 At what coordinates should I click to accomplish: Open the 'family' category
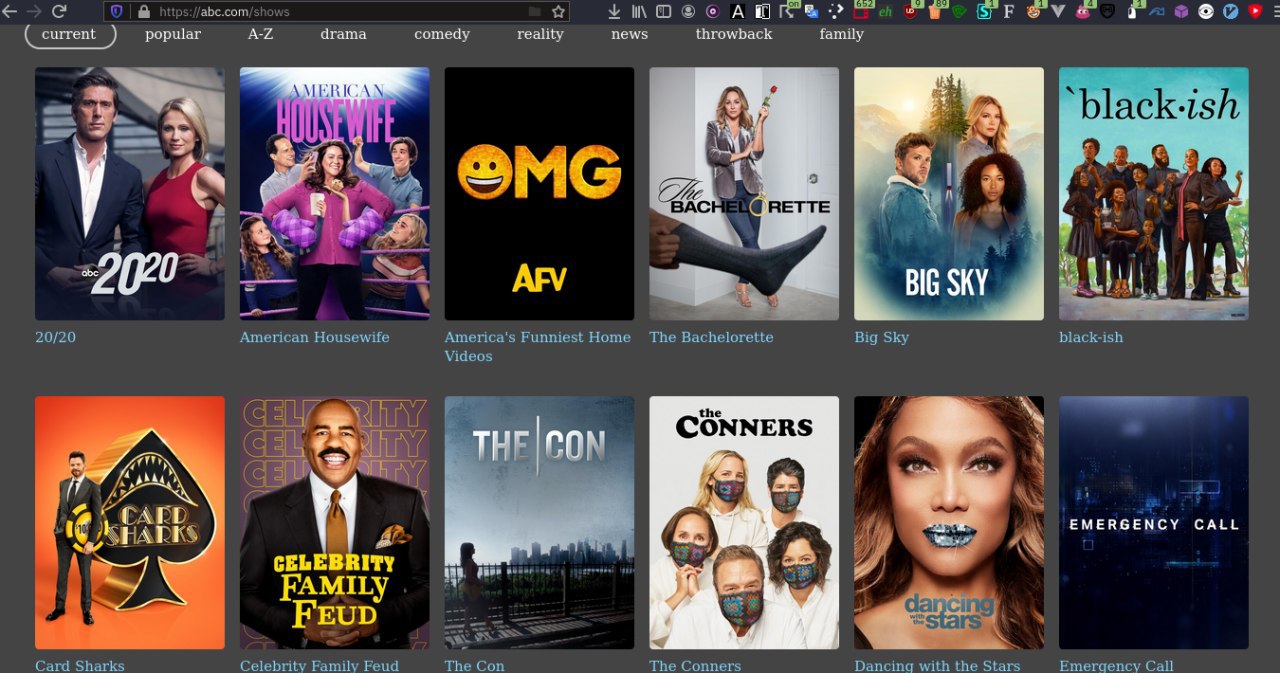click(x=841, y=34)
